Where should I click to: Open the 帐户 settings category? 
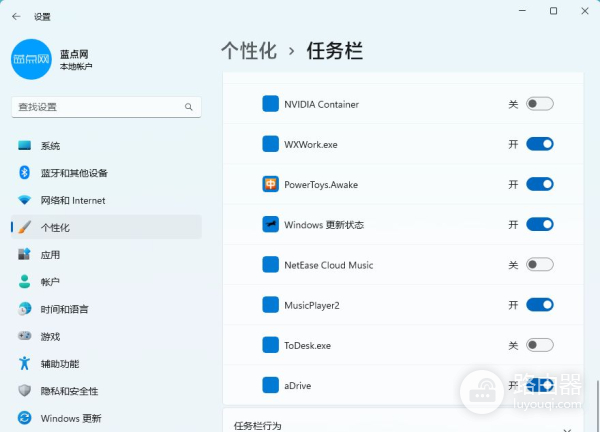pos(106,282)
